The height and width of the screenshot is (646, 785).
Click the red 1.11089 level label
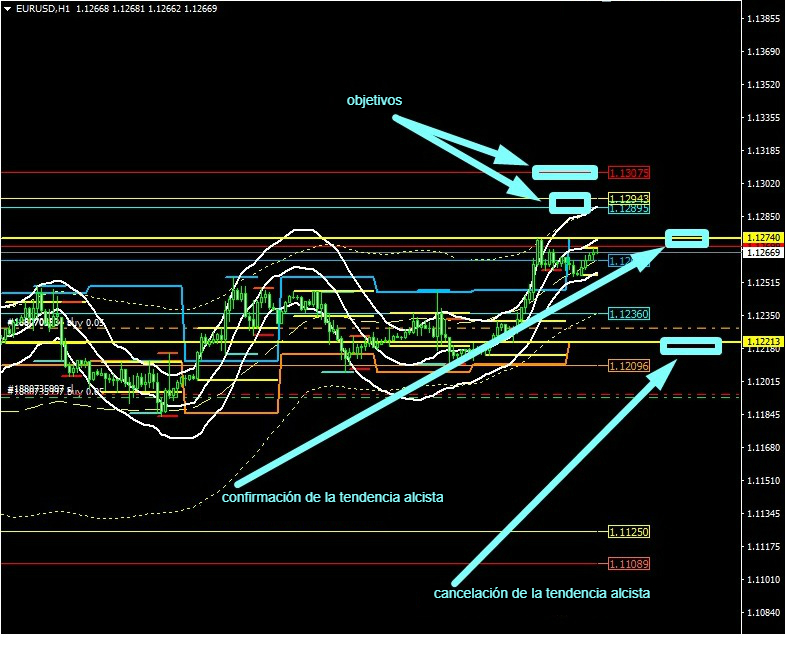pos(629,564)
